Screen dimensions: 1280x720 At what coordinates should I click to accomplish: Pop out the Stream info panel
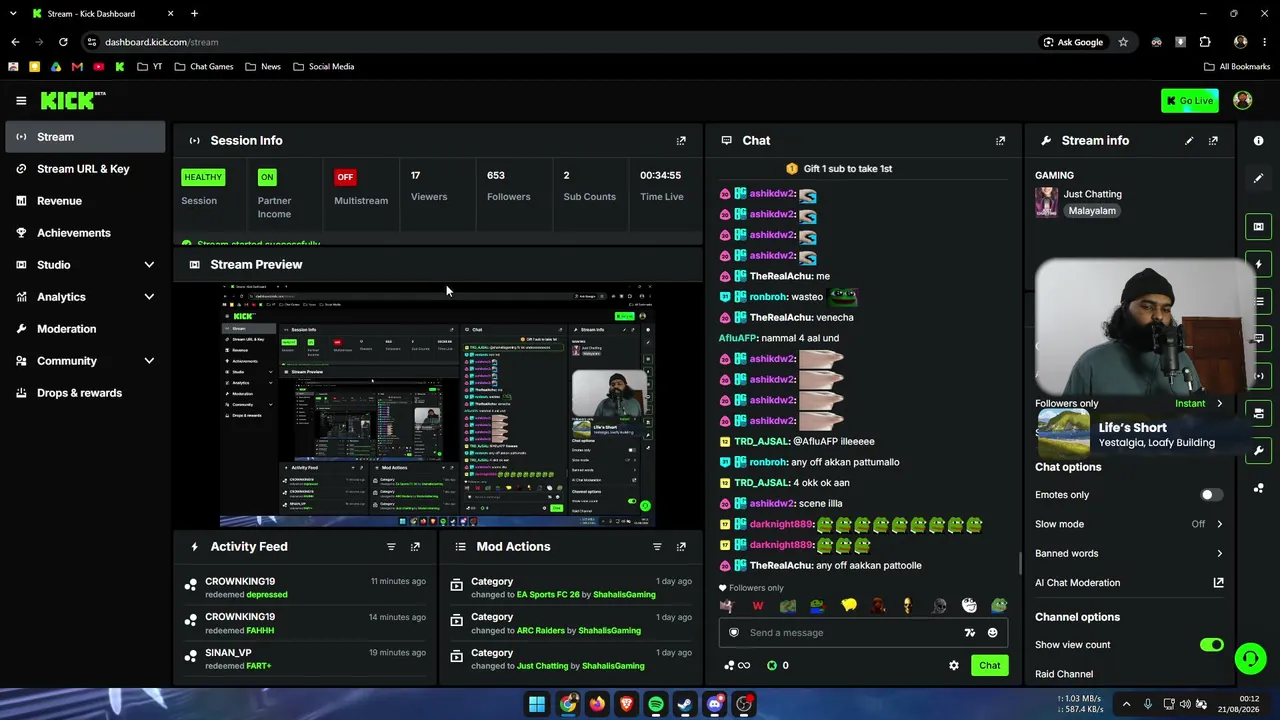tap(1213, 141)
